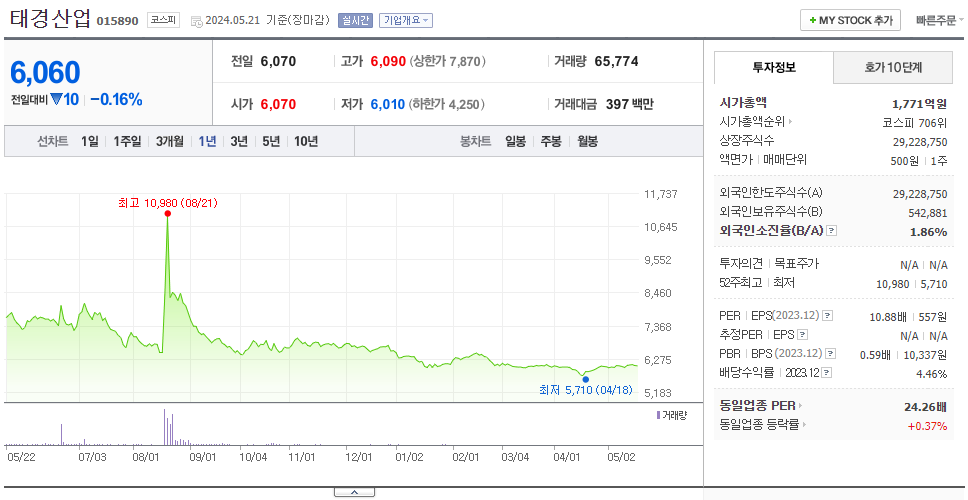
Task: Click 목표주가 label link
Action: click(796, 264)
